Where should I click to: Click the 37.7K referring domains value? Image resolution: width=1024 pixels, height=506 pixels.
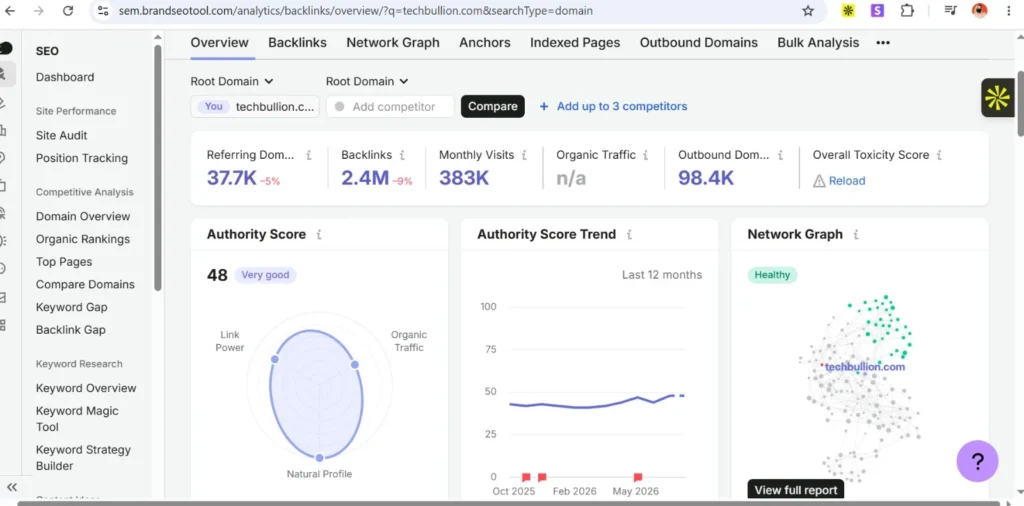click(232, 178)
